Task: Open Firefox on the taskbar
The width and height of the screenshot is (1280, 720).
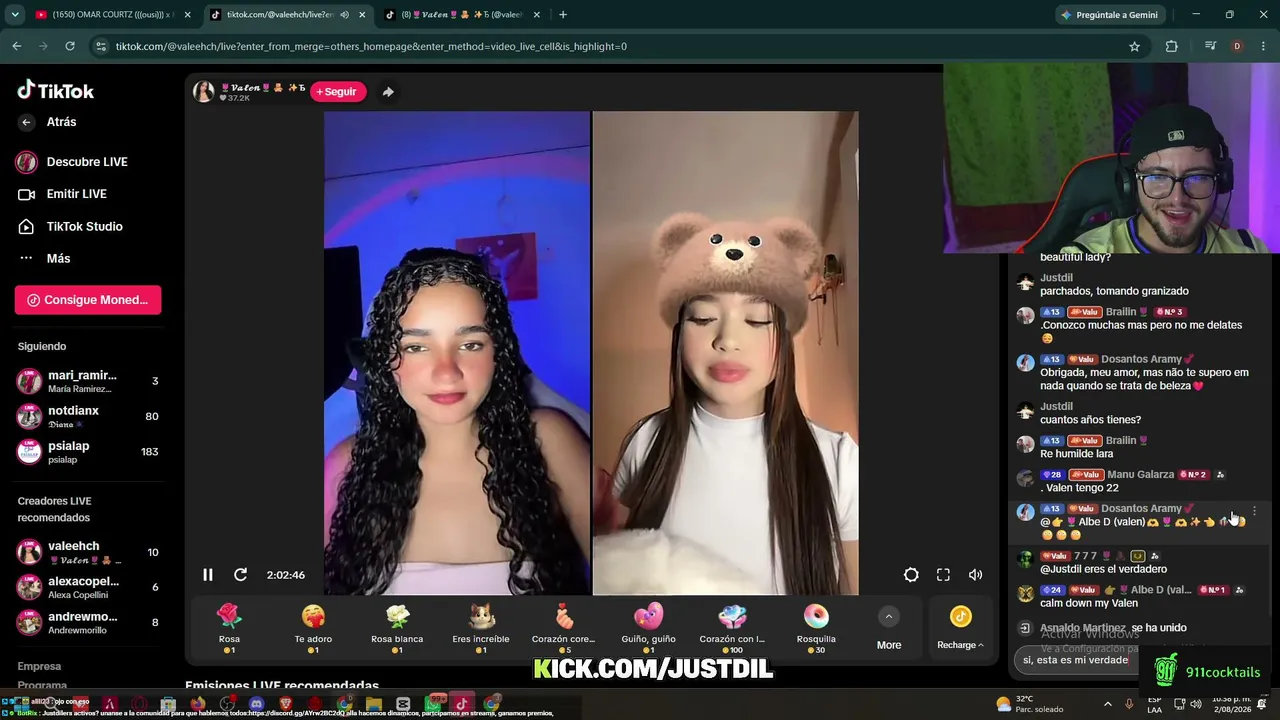Action: [x=198, y=704]
